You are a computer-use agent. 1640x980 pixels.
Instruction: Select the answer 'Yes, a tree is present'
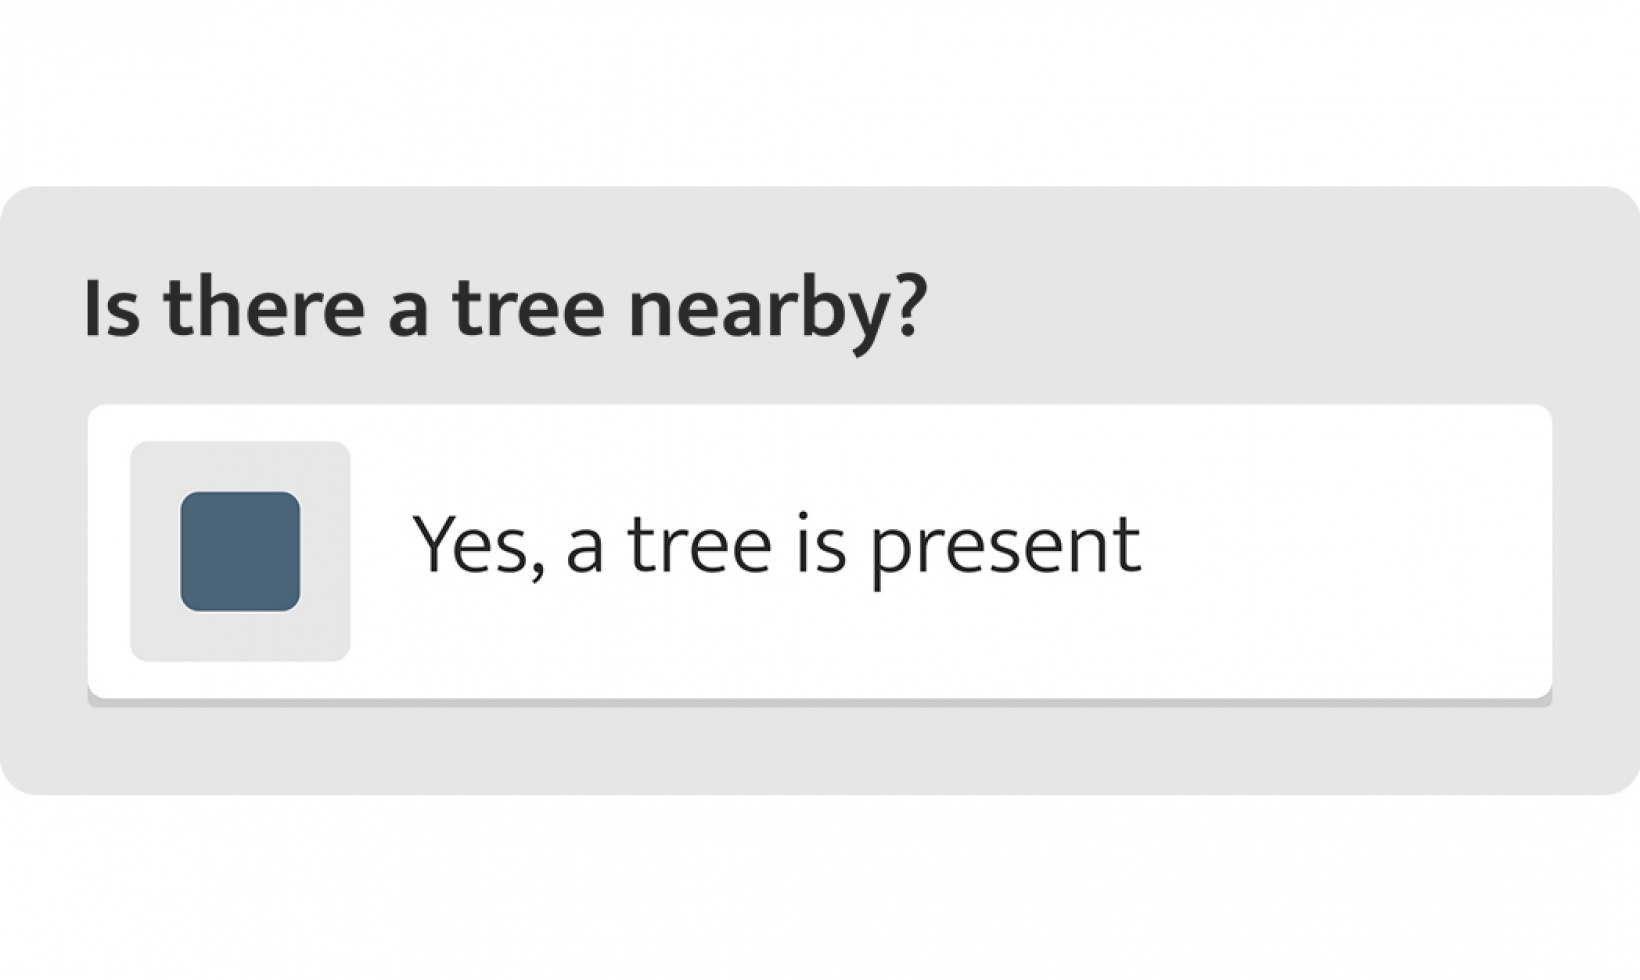pyautogui.click(x=778, y=545)
